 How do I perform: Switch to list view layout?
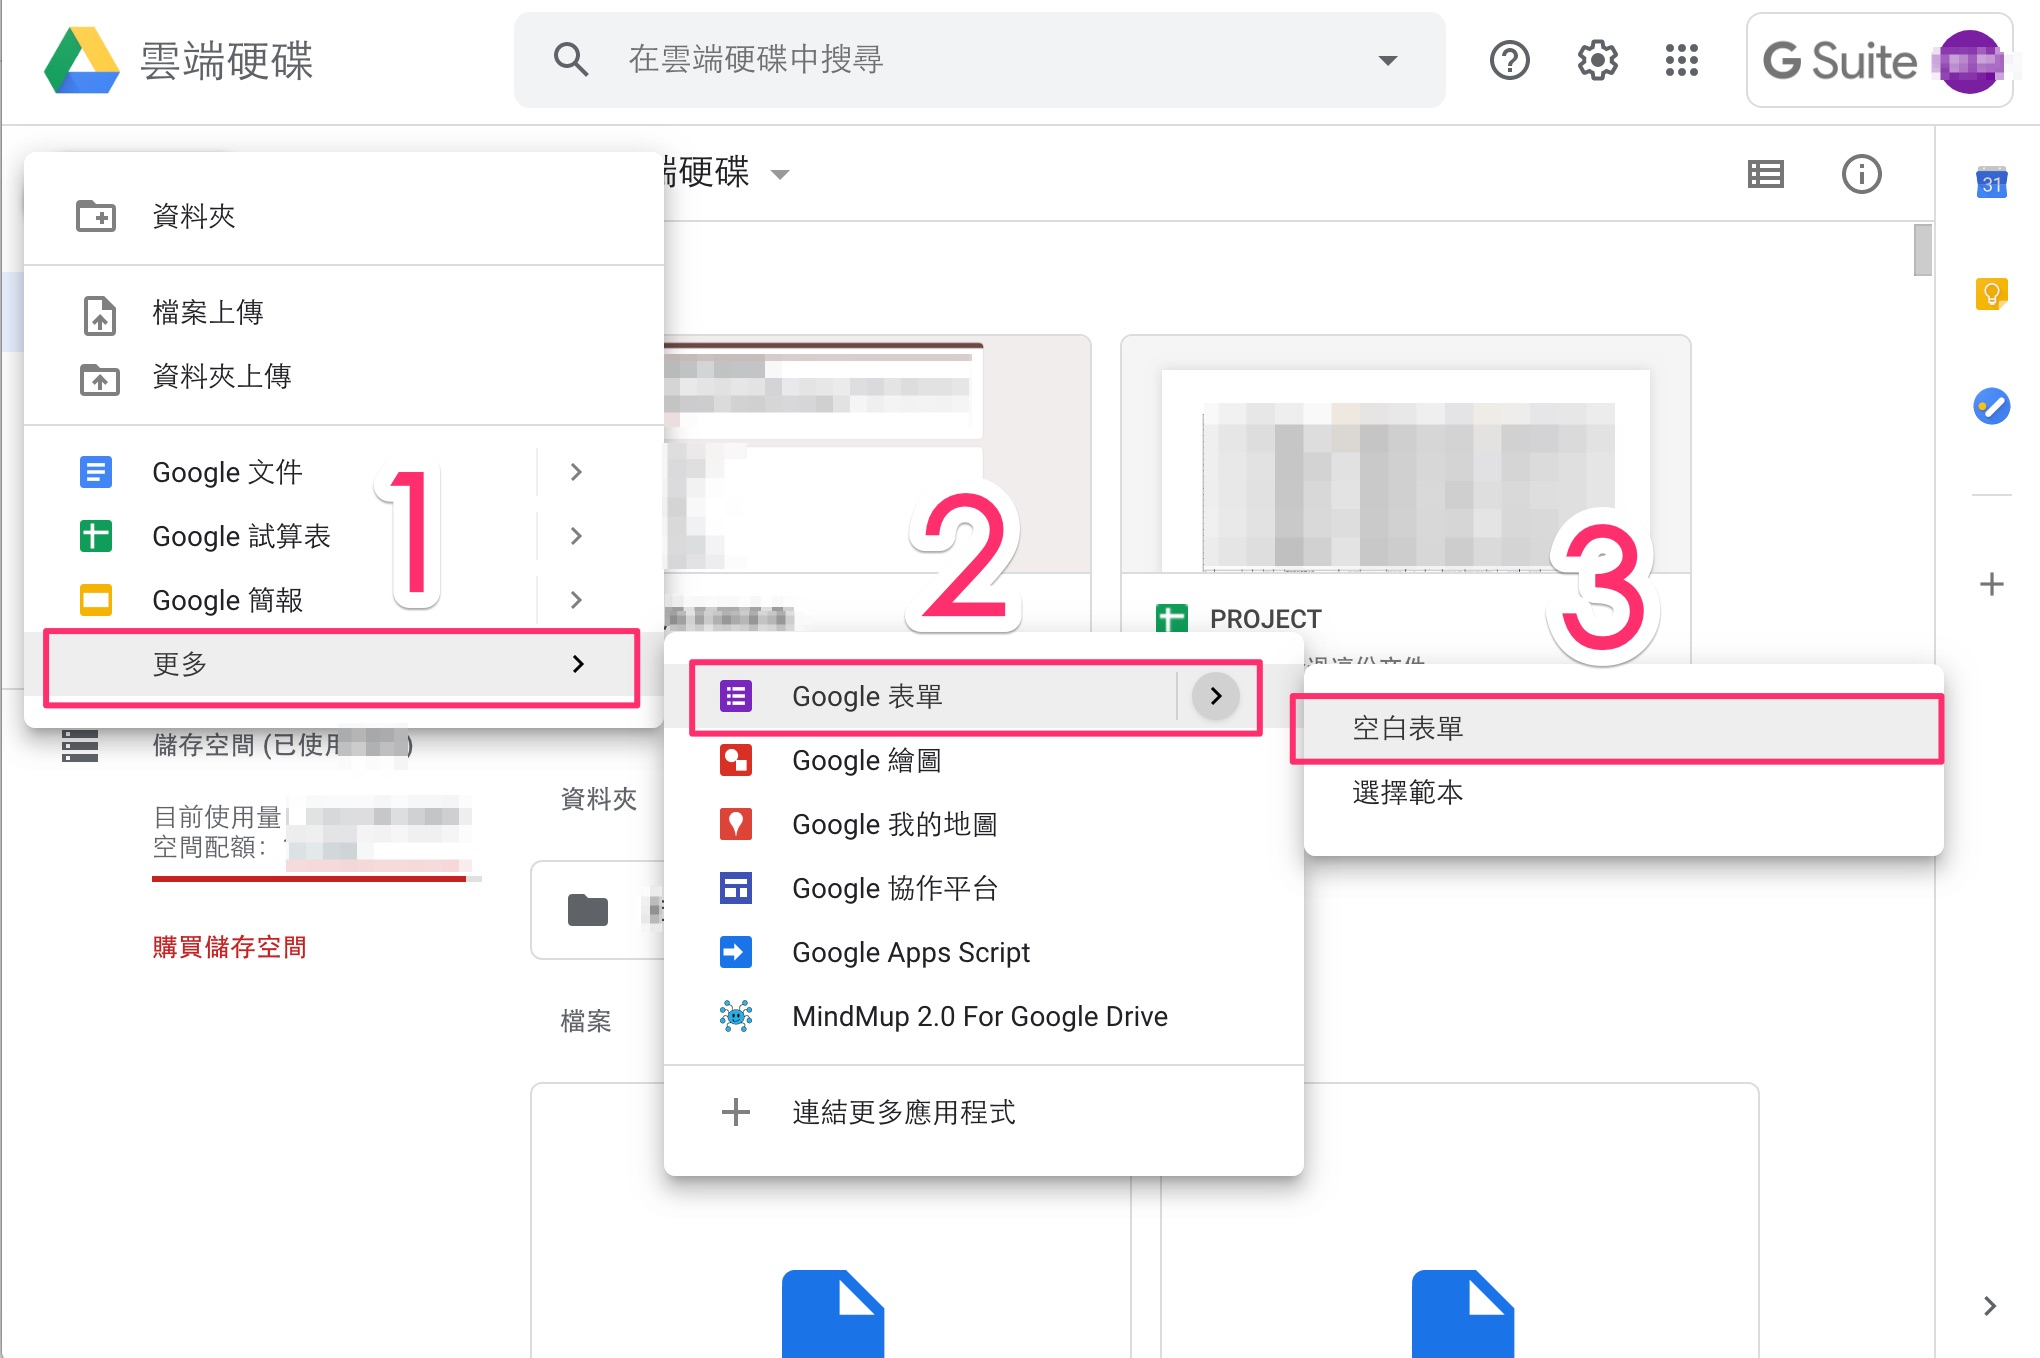coord(1765,175)
